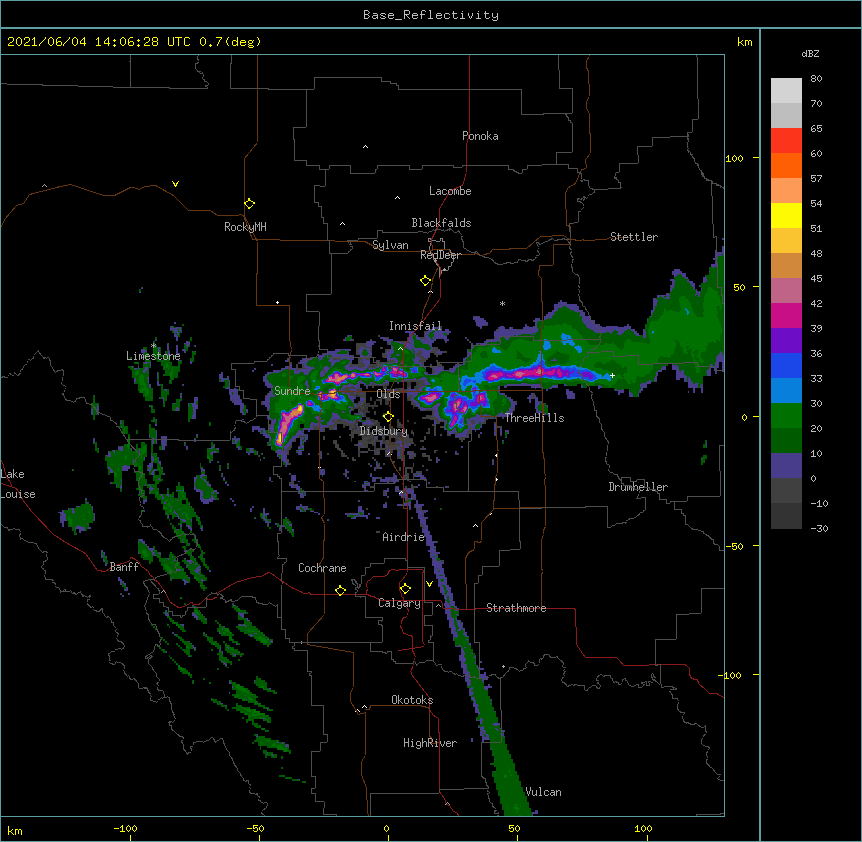Click the RockyMH label
The image size is (862, 842).
(x=245, y=227)
